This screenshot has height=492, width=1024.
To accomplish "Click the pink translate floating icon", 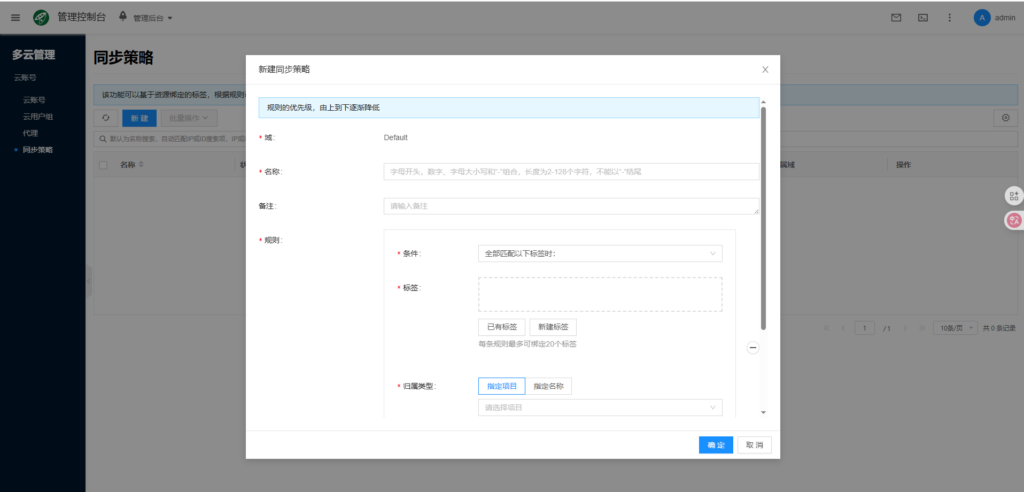I will tap(1014, 220).
